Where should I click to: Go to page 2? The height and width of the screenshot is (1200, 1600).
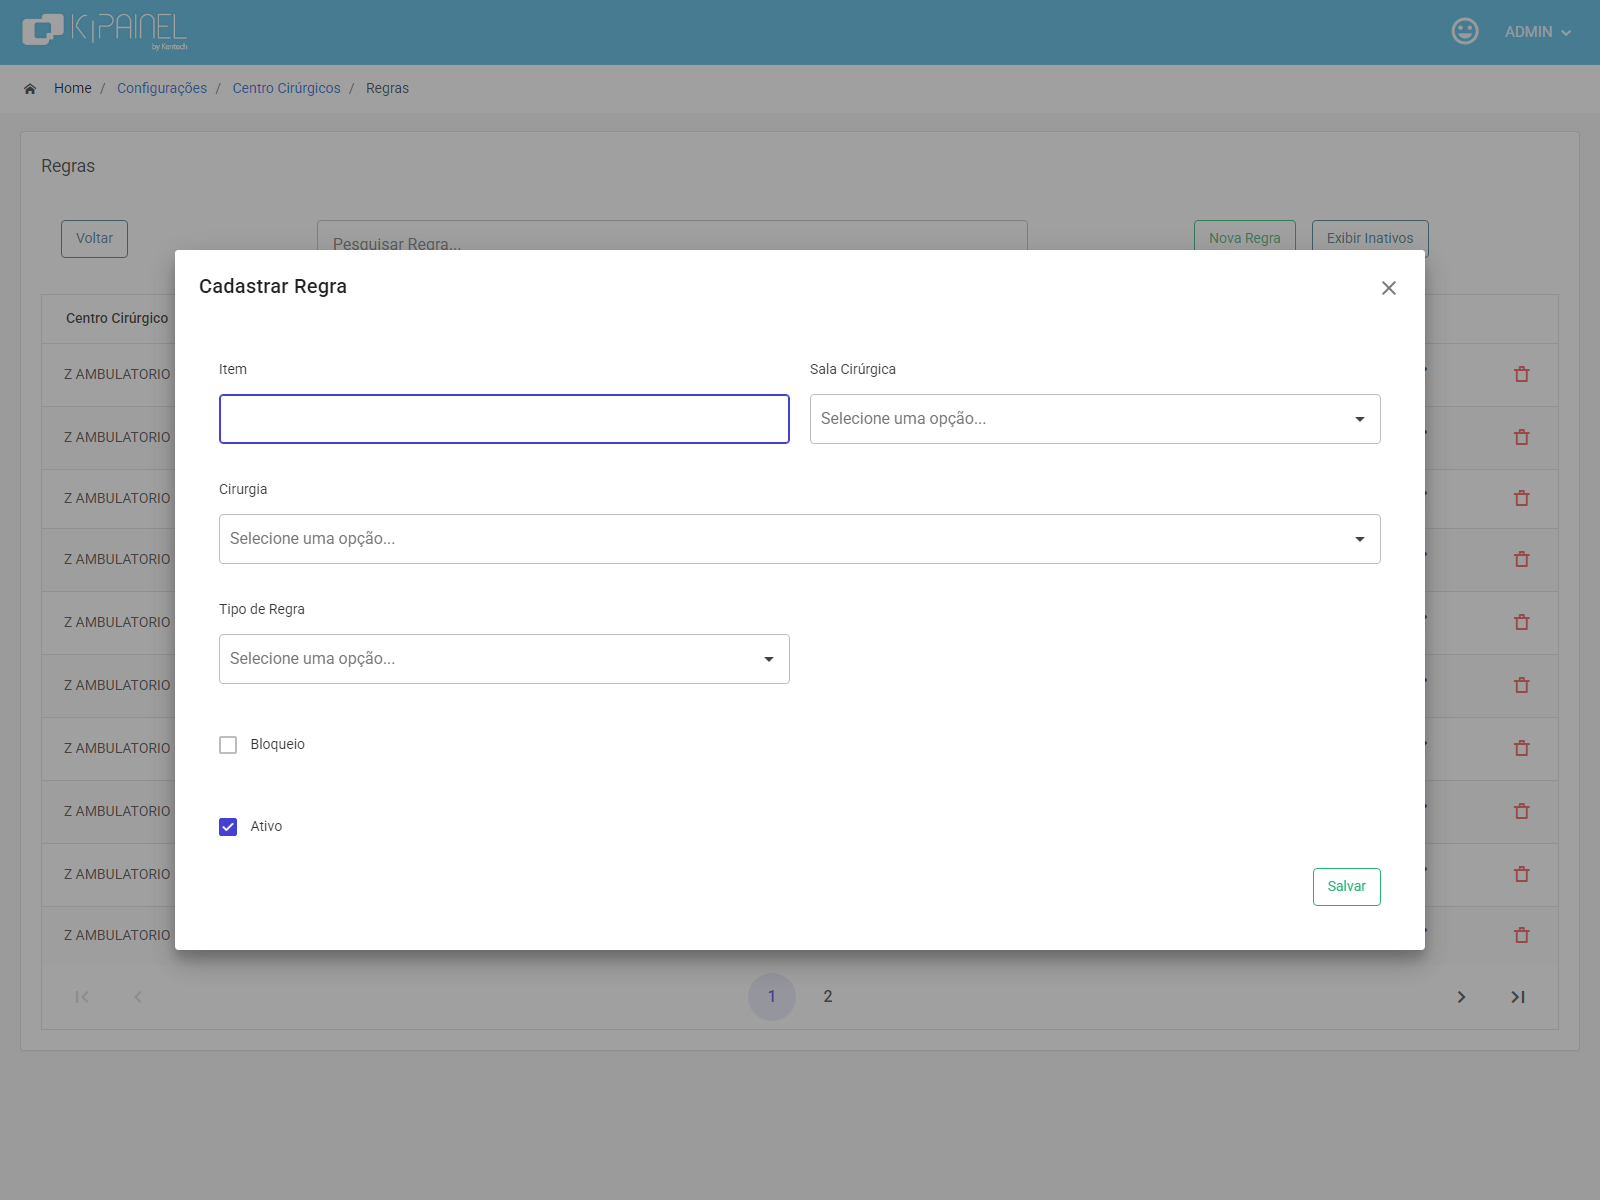coord(828,996)
